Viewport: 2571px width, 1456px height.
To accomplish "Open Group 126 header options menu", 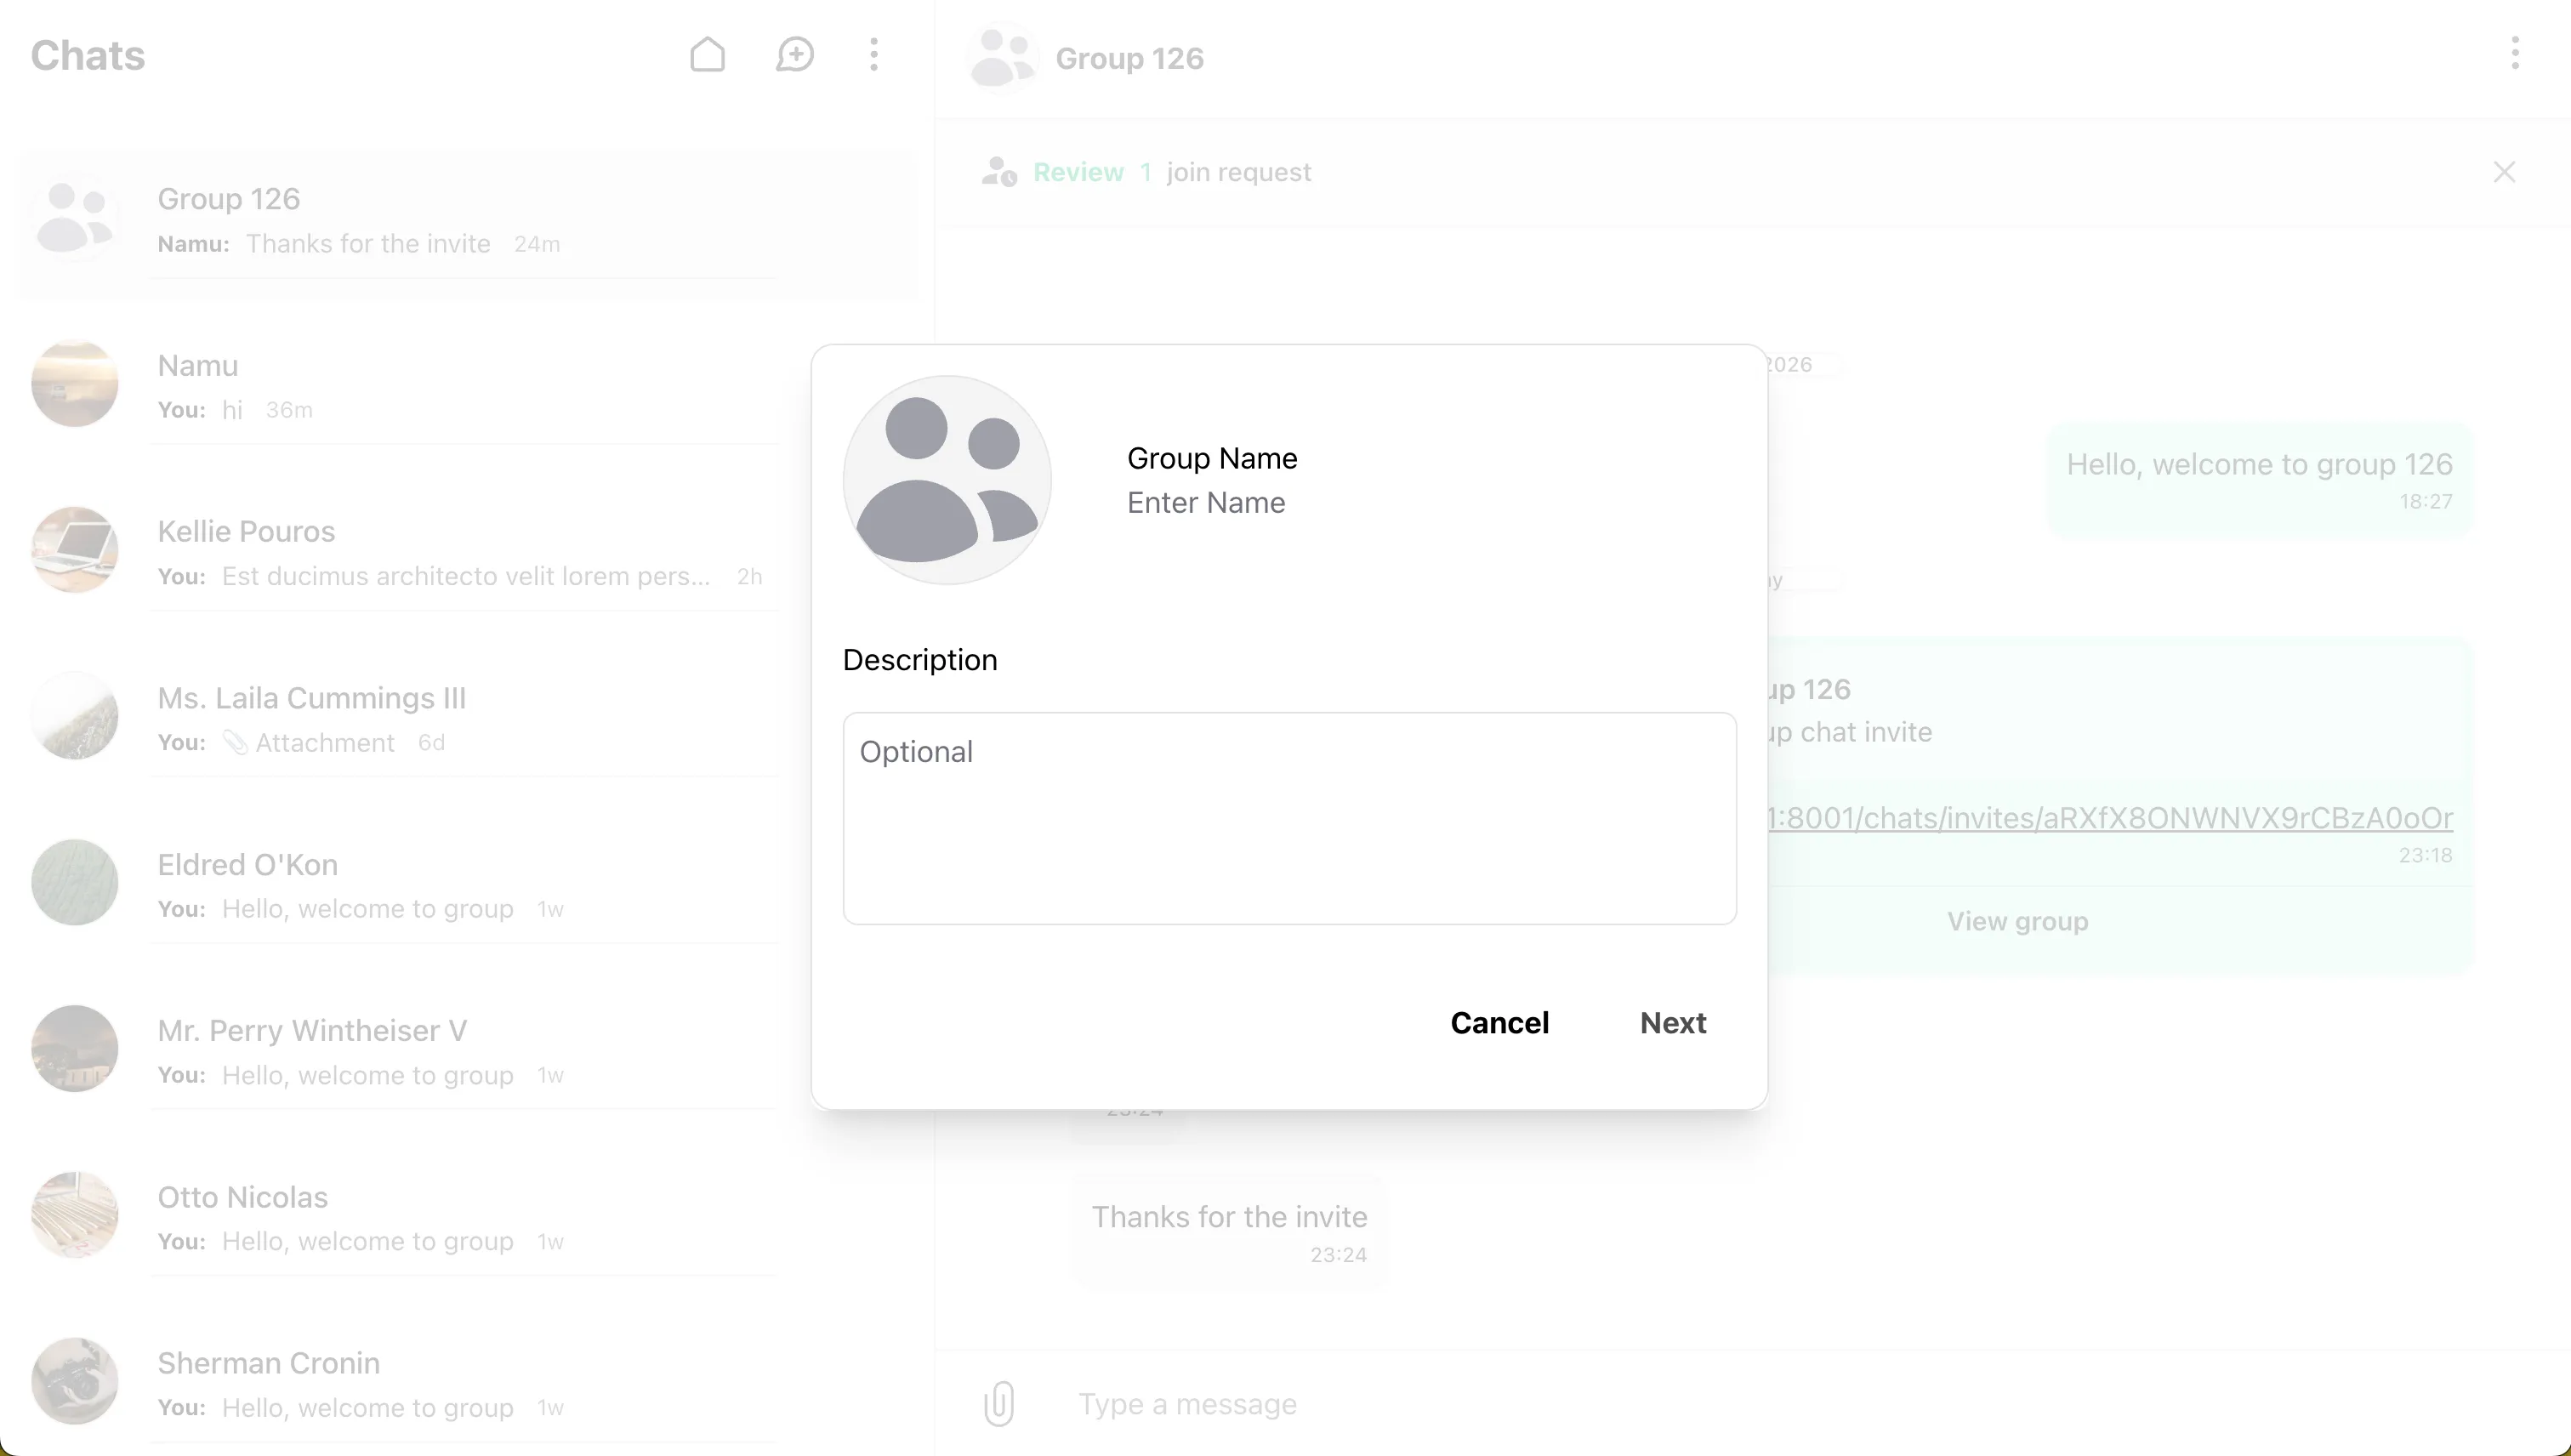I will pos(2514,53).
